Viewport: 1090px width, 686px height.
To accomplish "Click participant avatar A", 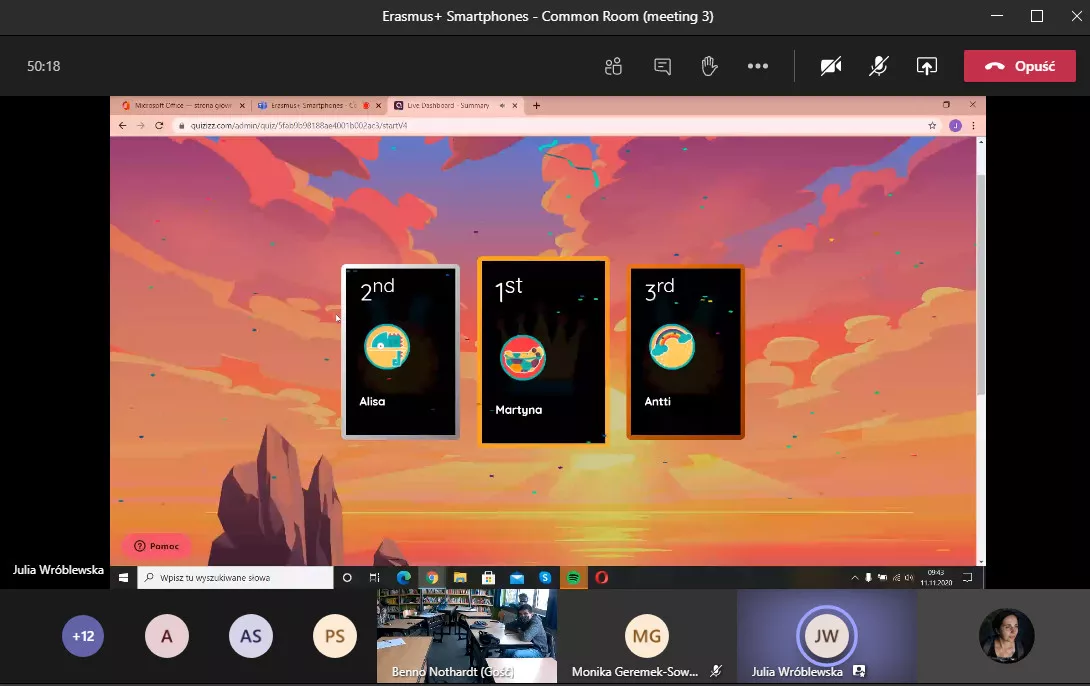I will 167,636.
